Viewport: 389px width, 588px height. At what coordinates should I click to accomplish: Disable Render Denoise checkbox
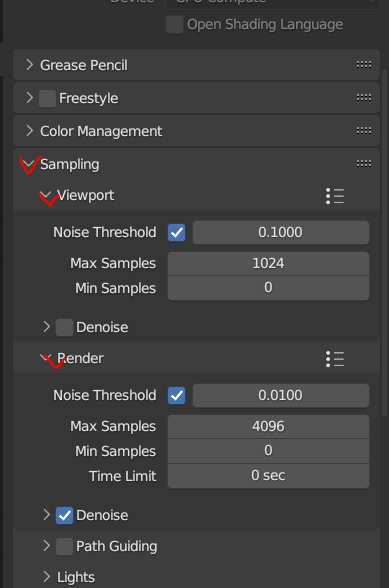(x=65, y=516)
